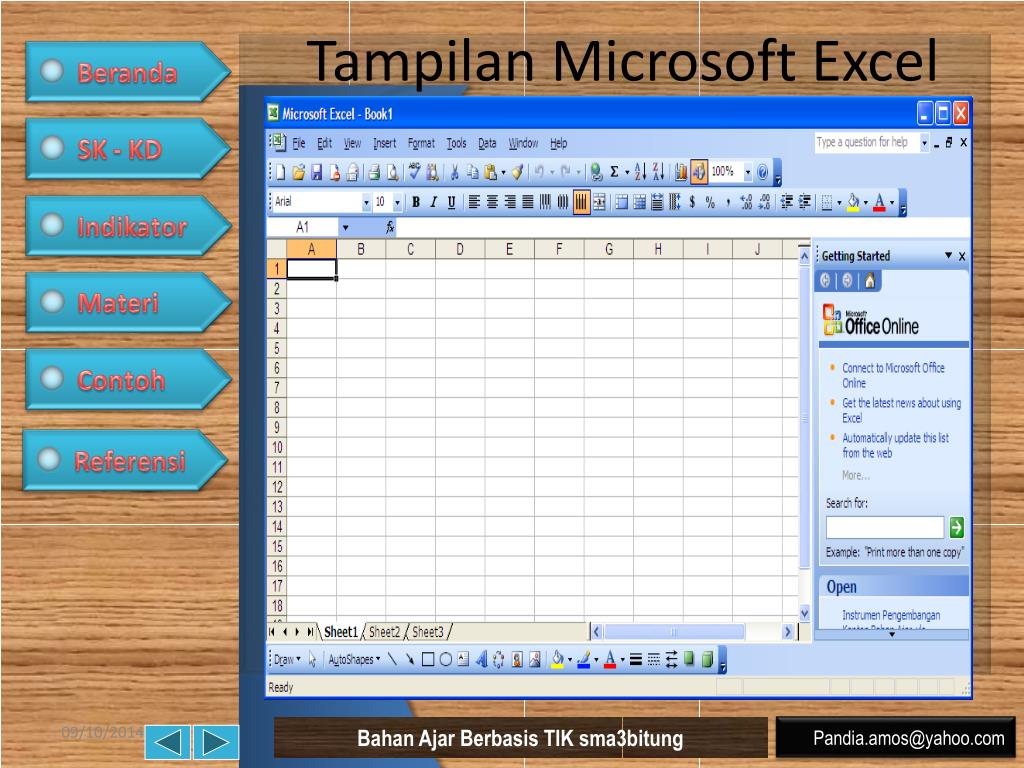
Task: Click the Cut scissors icon
Action: (x=454, y=172)
